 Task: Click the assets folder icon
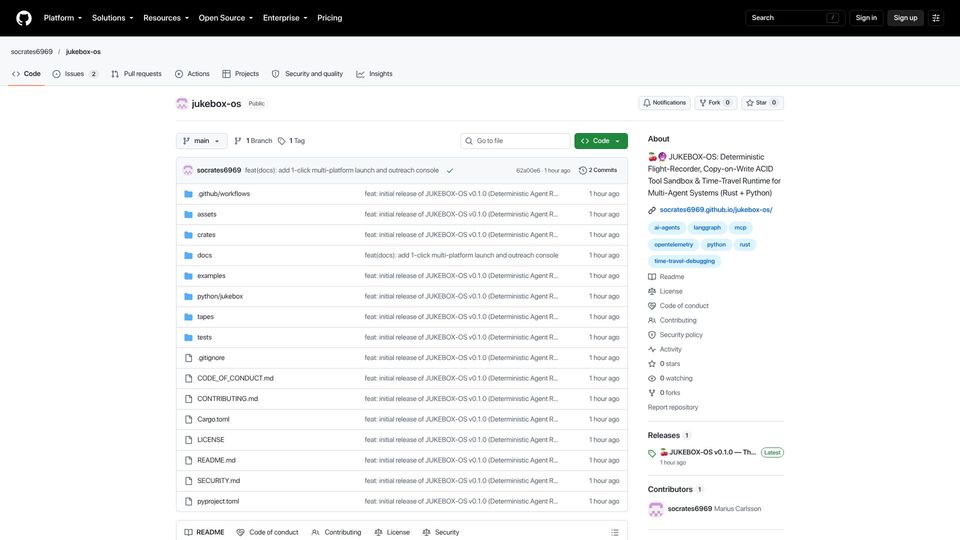189,214
